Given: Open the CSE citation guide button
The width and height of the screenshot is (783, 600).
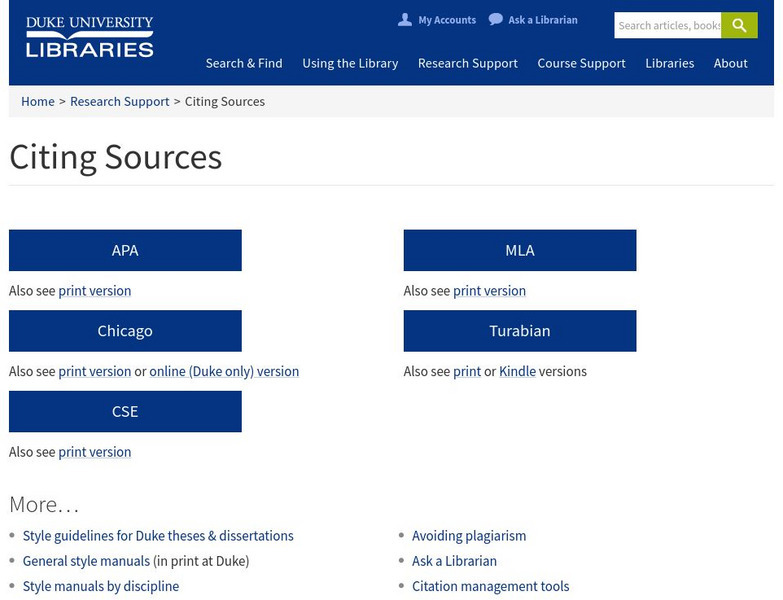Looking at the screenshot, I should (125, 411).
